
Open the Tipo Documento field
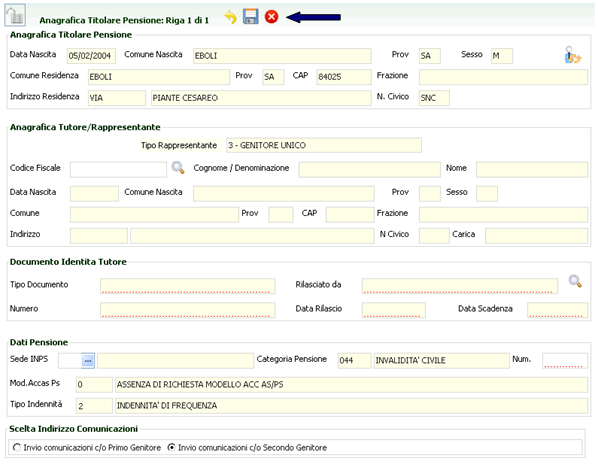pos(187,286)
